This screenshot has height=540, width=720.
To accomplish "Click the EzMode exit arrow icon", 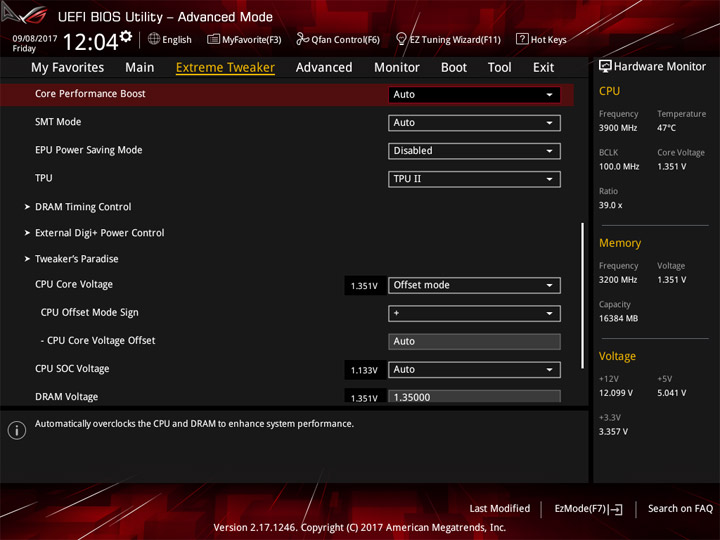I will pyautogui.click(x=616, y=509).
